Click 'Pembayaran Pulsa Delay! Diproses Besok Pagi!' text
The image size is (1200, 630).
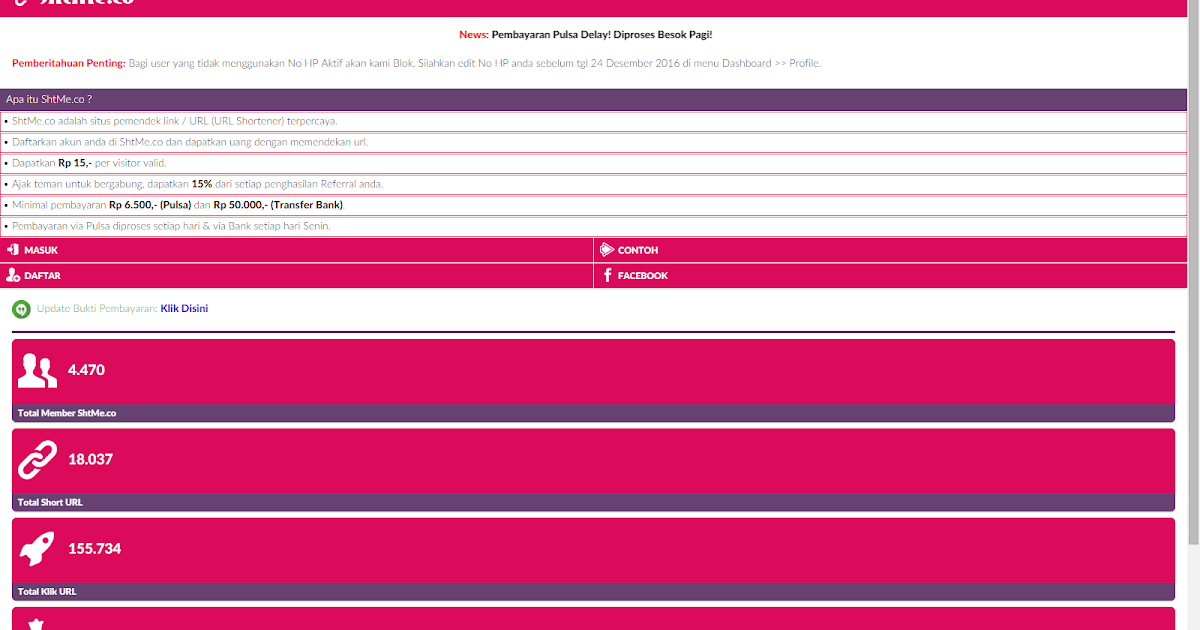602,34
